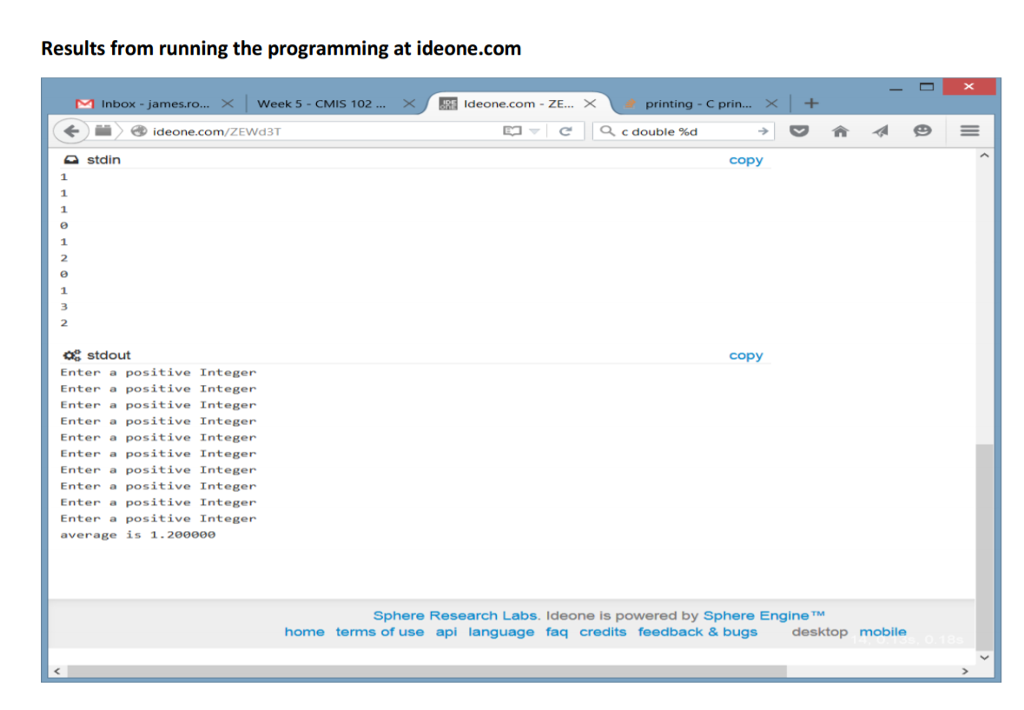The width and height of the screenshot is (1024, 710).
Task: Open a new tab with plus button
Action: pyautogui.click(x=810, y=103)
